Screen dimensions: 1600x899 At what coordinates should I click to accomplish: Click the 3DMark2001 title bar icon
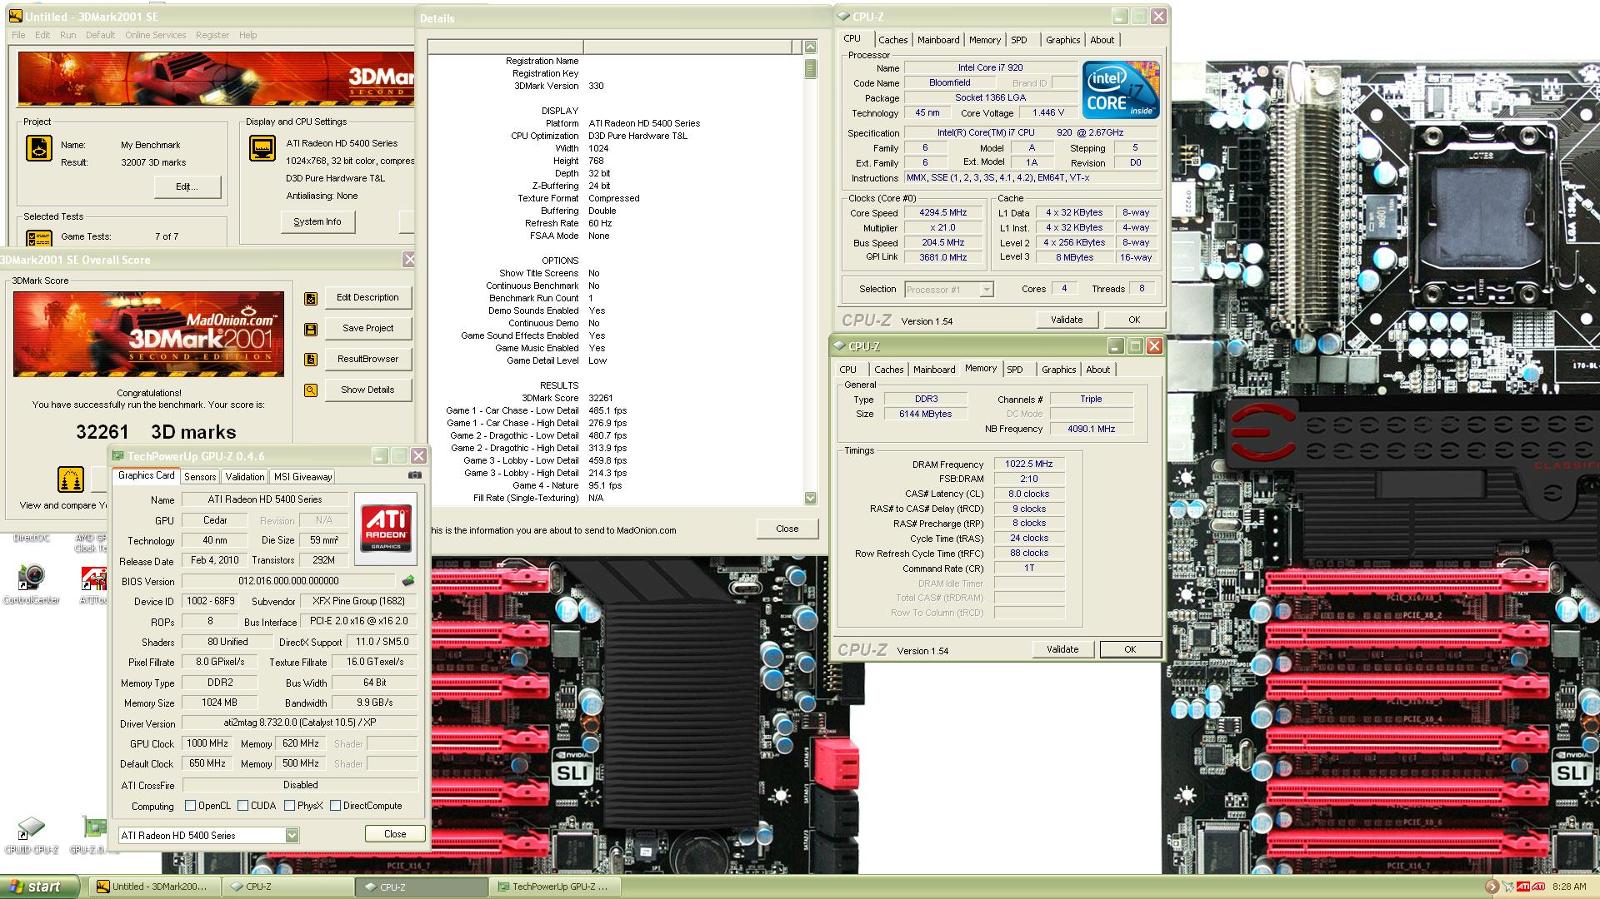[x=15, y=16]
